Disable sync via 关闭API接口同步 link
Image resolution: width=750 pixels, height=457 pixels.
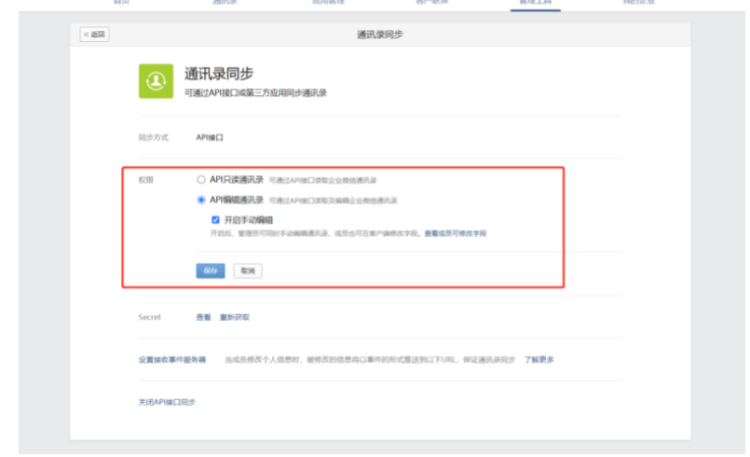tap(167, 401)
